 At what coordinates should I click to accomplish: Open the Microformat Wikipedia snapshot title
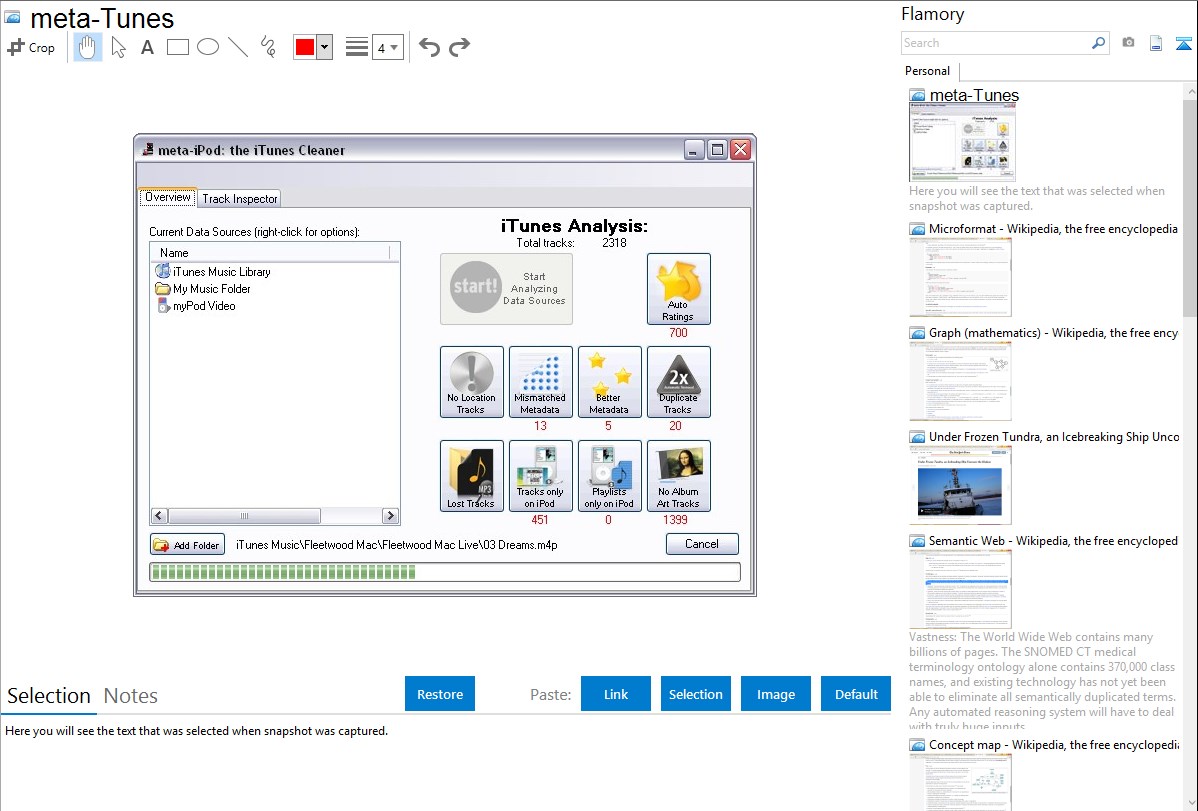[1053, 229]
